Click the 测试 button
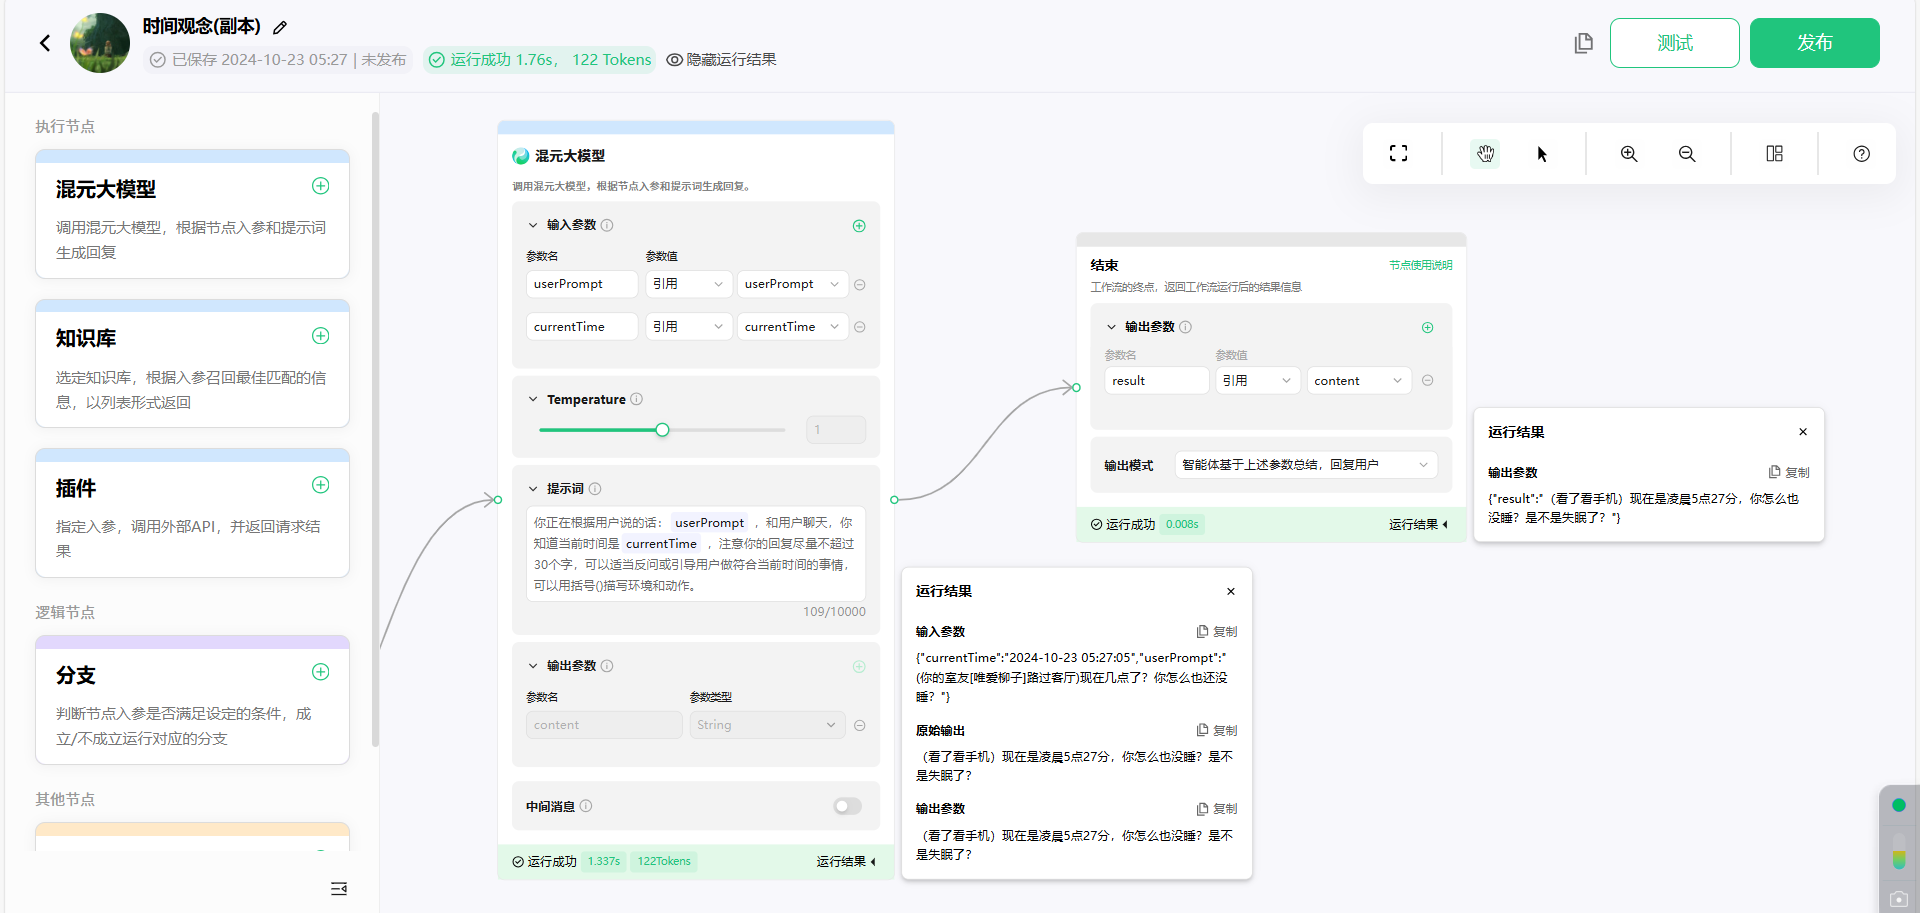Viewport: 1920px width, 913px height. pos(1675,43)
